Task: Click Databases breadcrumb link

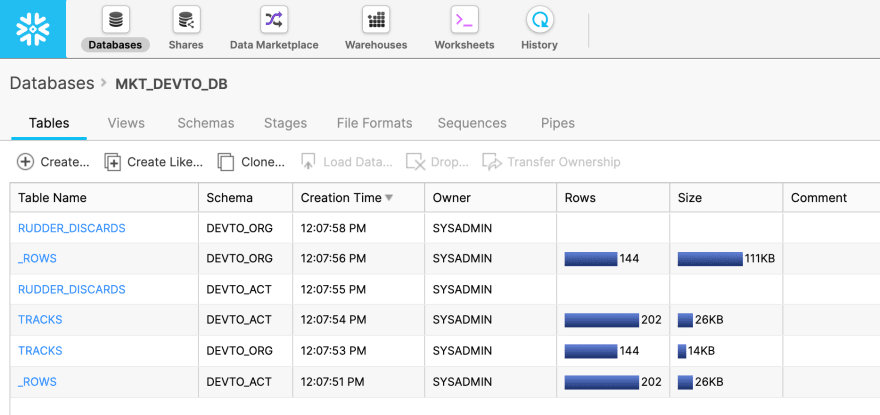Action: (51, 84)
